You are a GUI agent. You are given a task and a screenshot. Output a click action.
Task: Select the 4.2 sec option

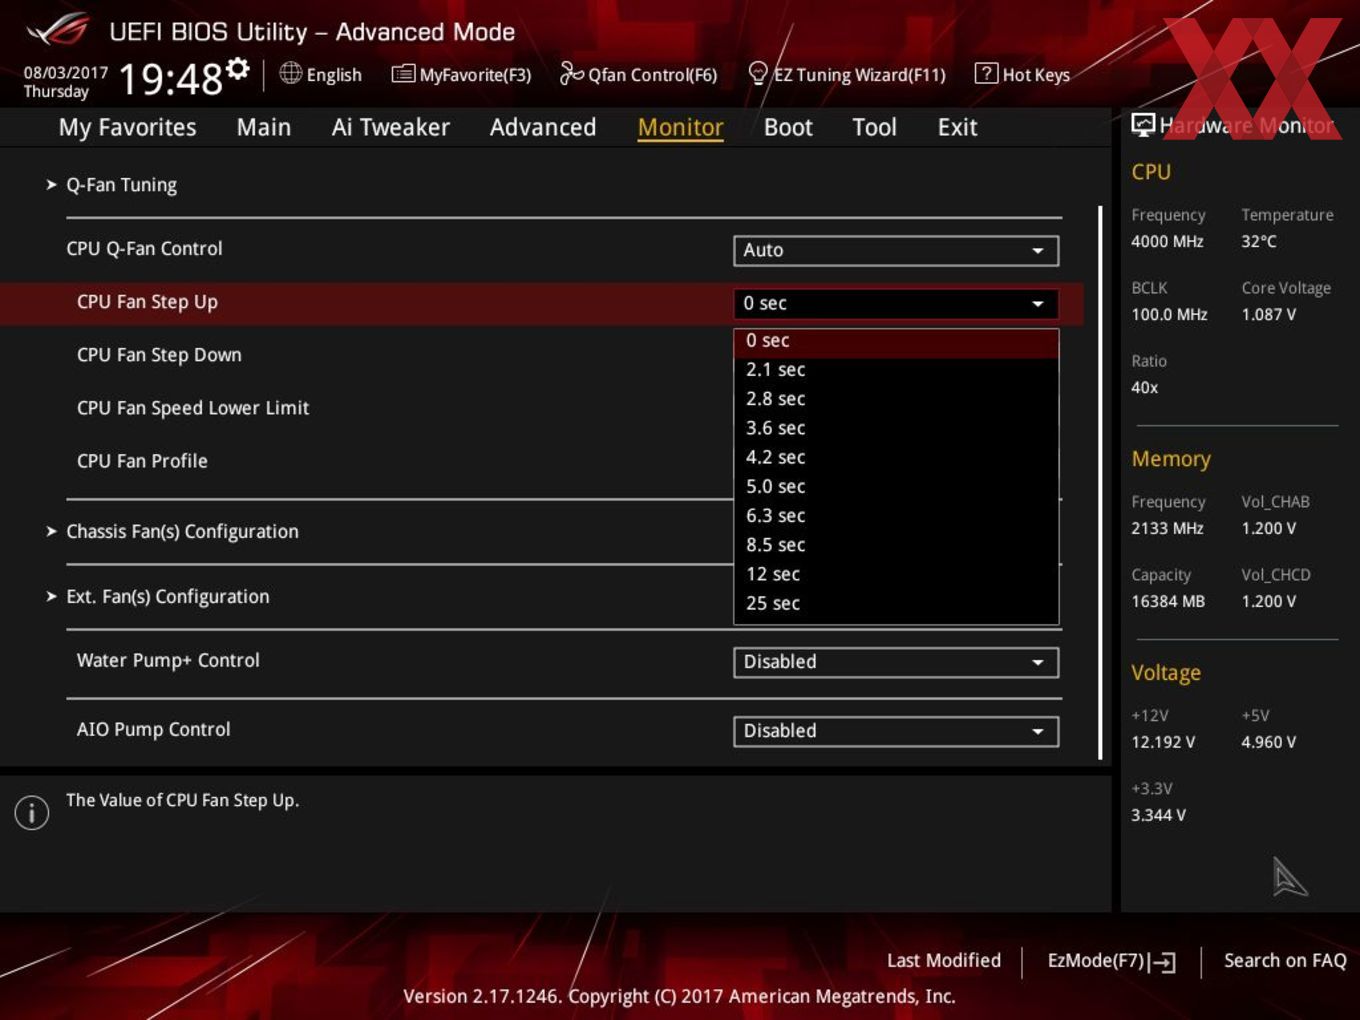click(896, 457)
